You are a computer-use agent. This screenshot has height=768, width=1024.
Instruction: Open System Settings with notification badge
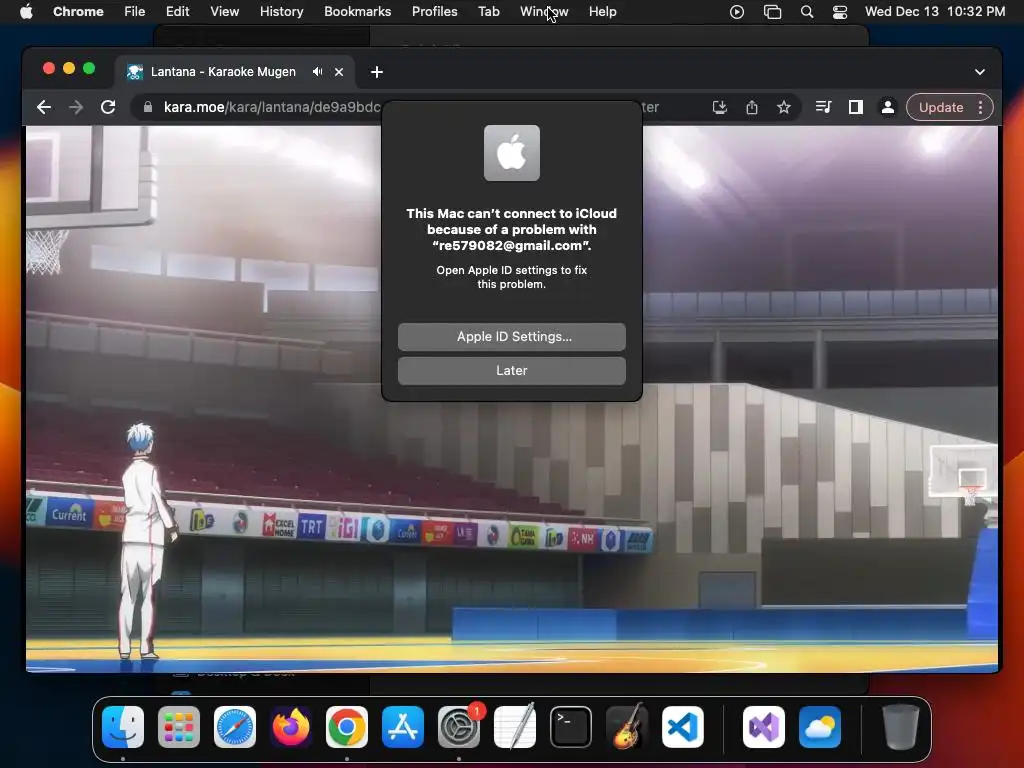click(459, 727)
